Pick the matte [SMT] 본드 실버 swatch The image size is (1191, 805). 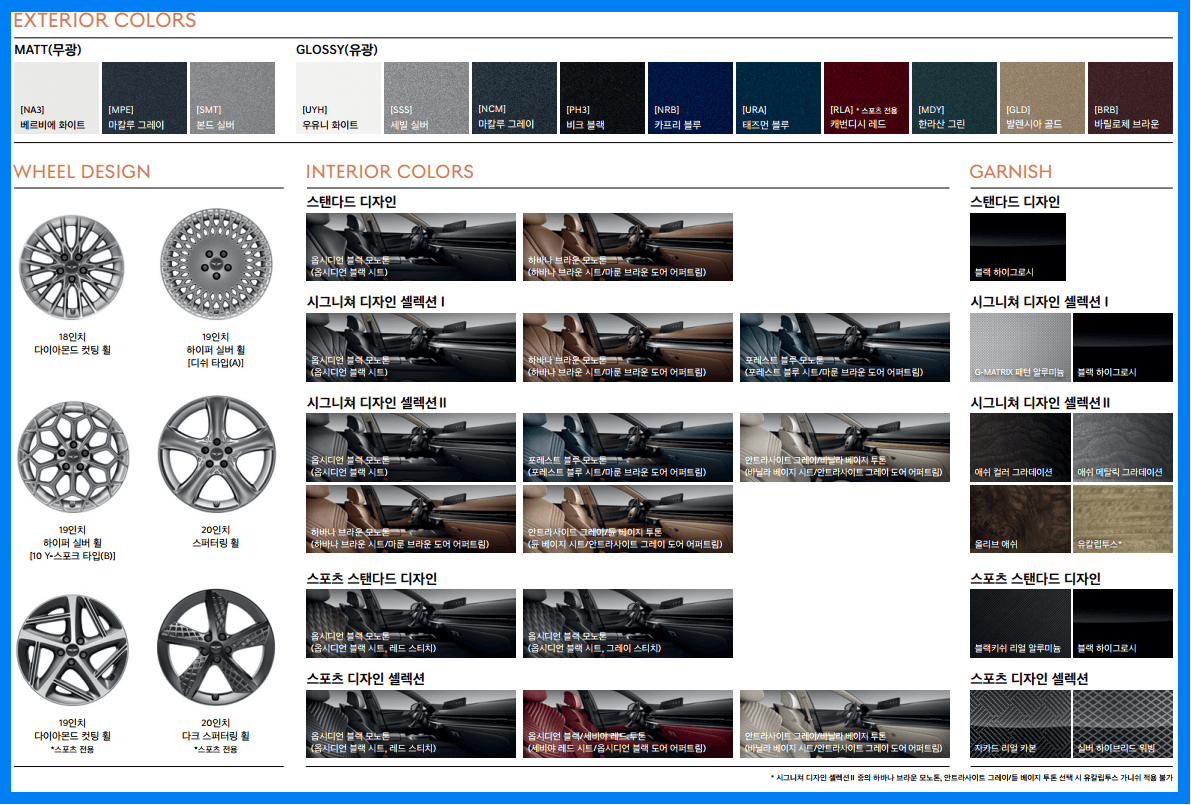pos(232,98)
